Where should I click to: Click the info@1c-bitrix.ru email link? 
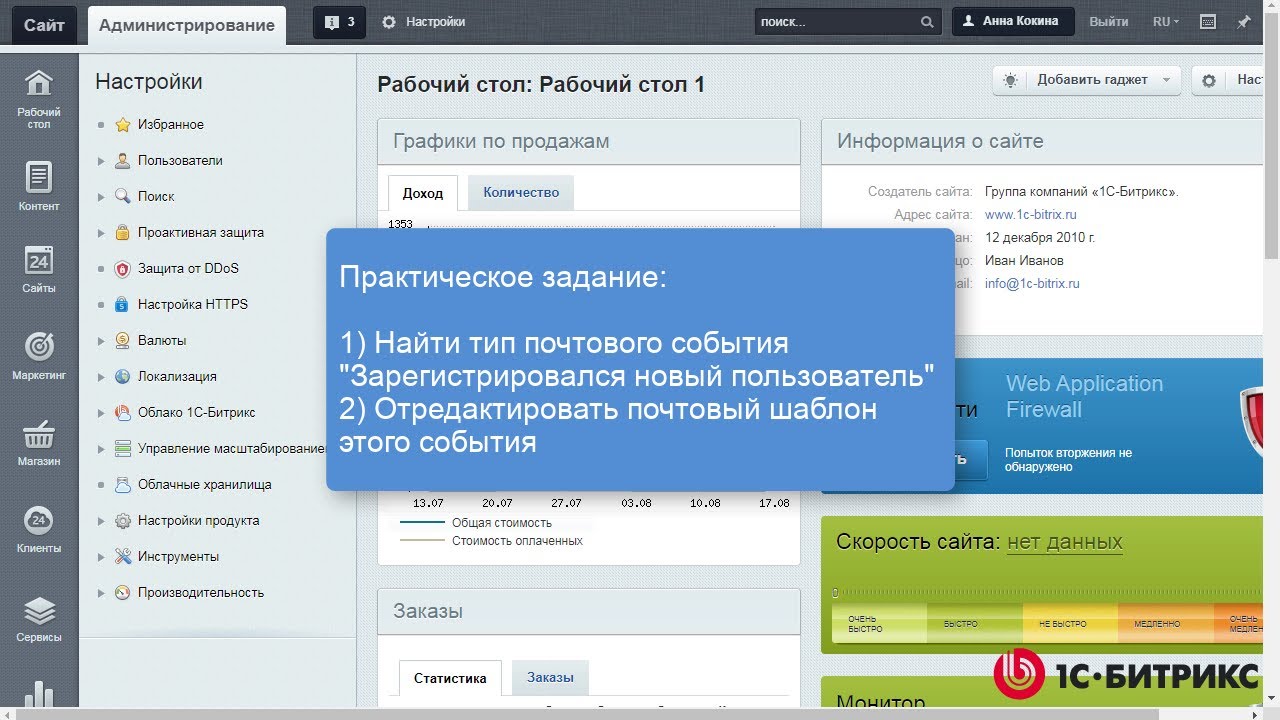point(1032,284)
